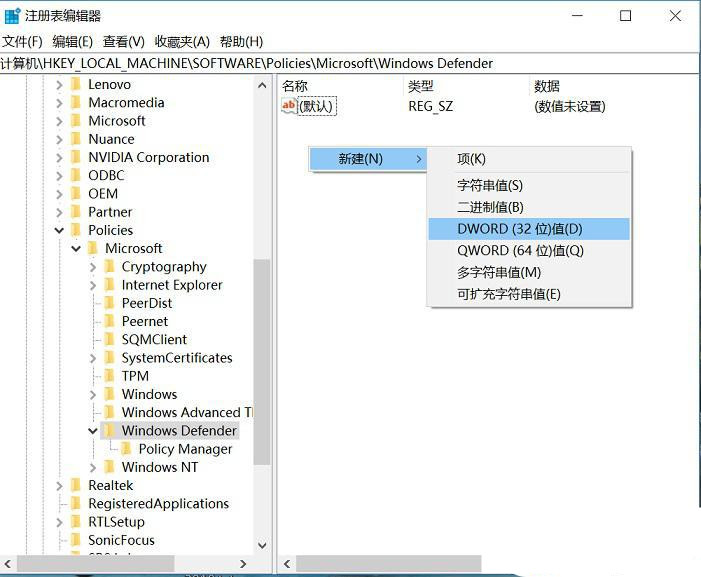The image size is (701, 577).
Task: Select the (默认) value name
Action: [x=317, y=106]
